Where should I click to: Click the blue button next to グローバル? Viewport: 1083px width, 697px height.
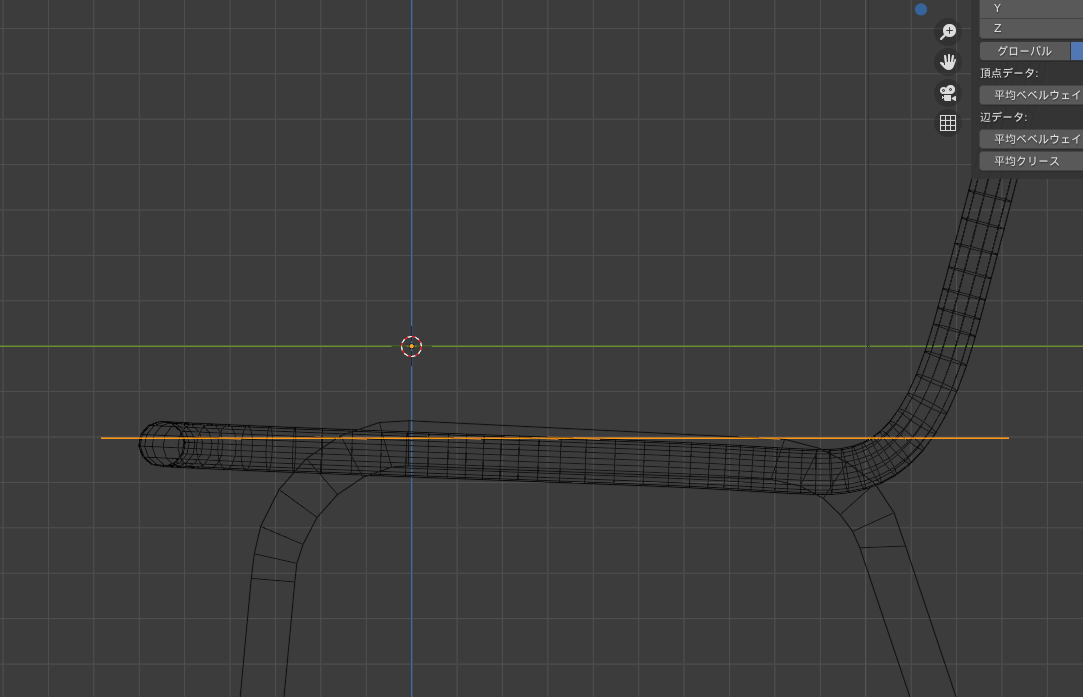[1077, 51]
